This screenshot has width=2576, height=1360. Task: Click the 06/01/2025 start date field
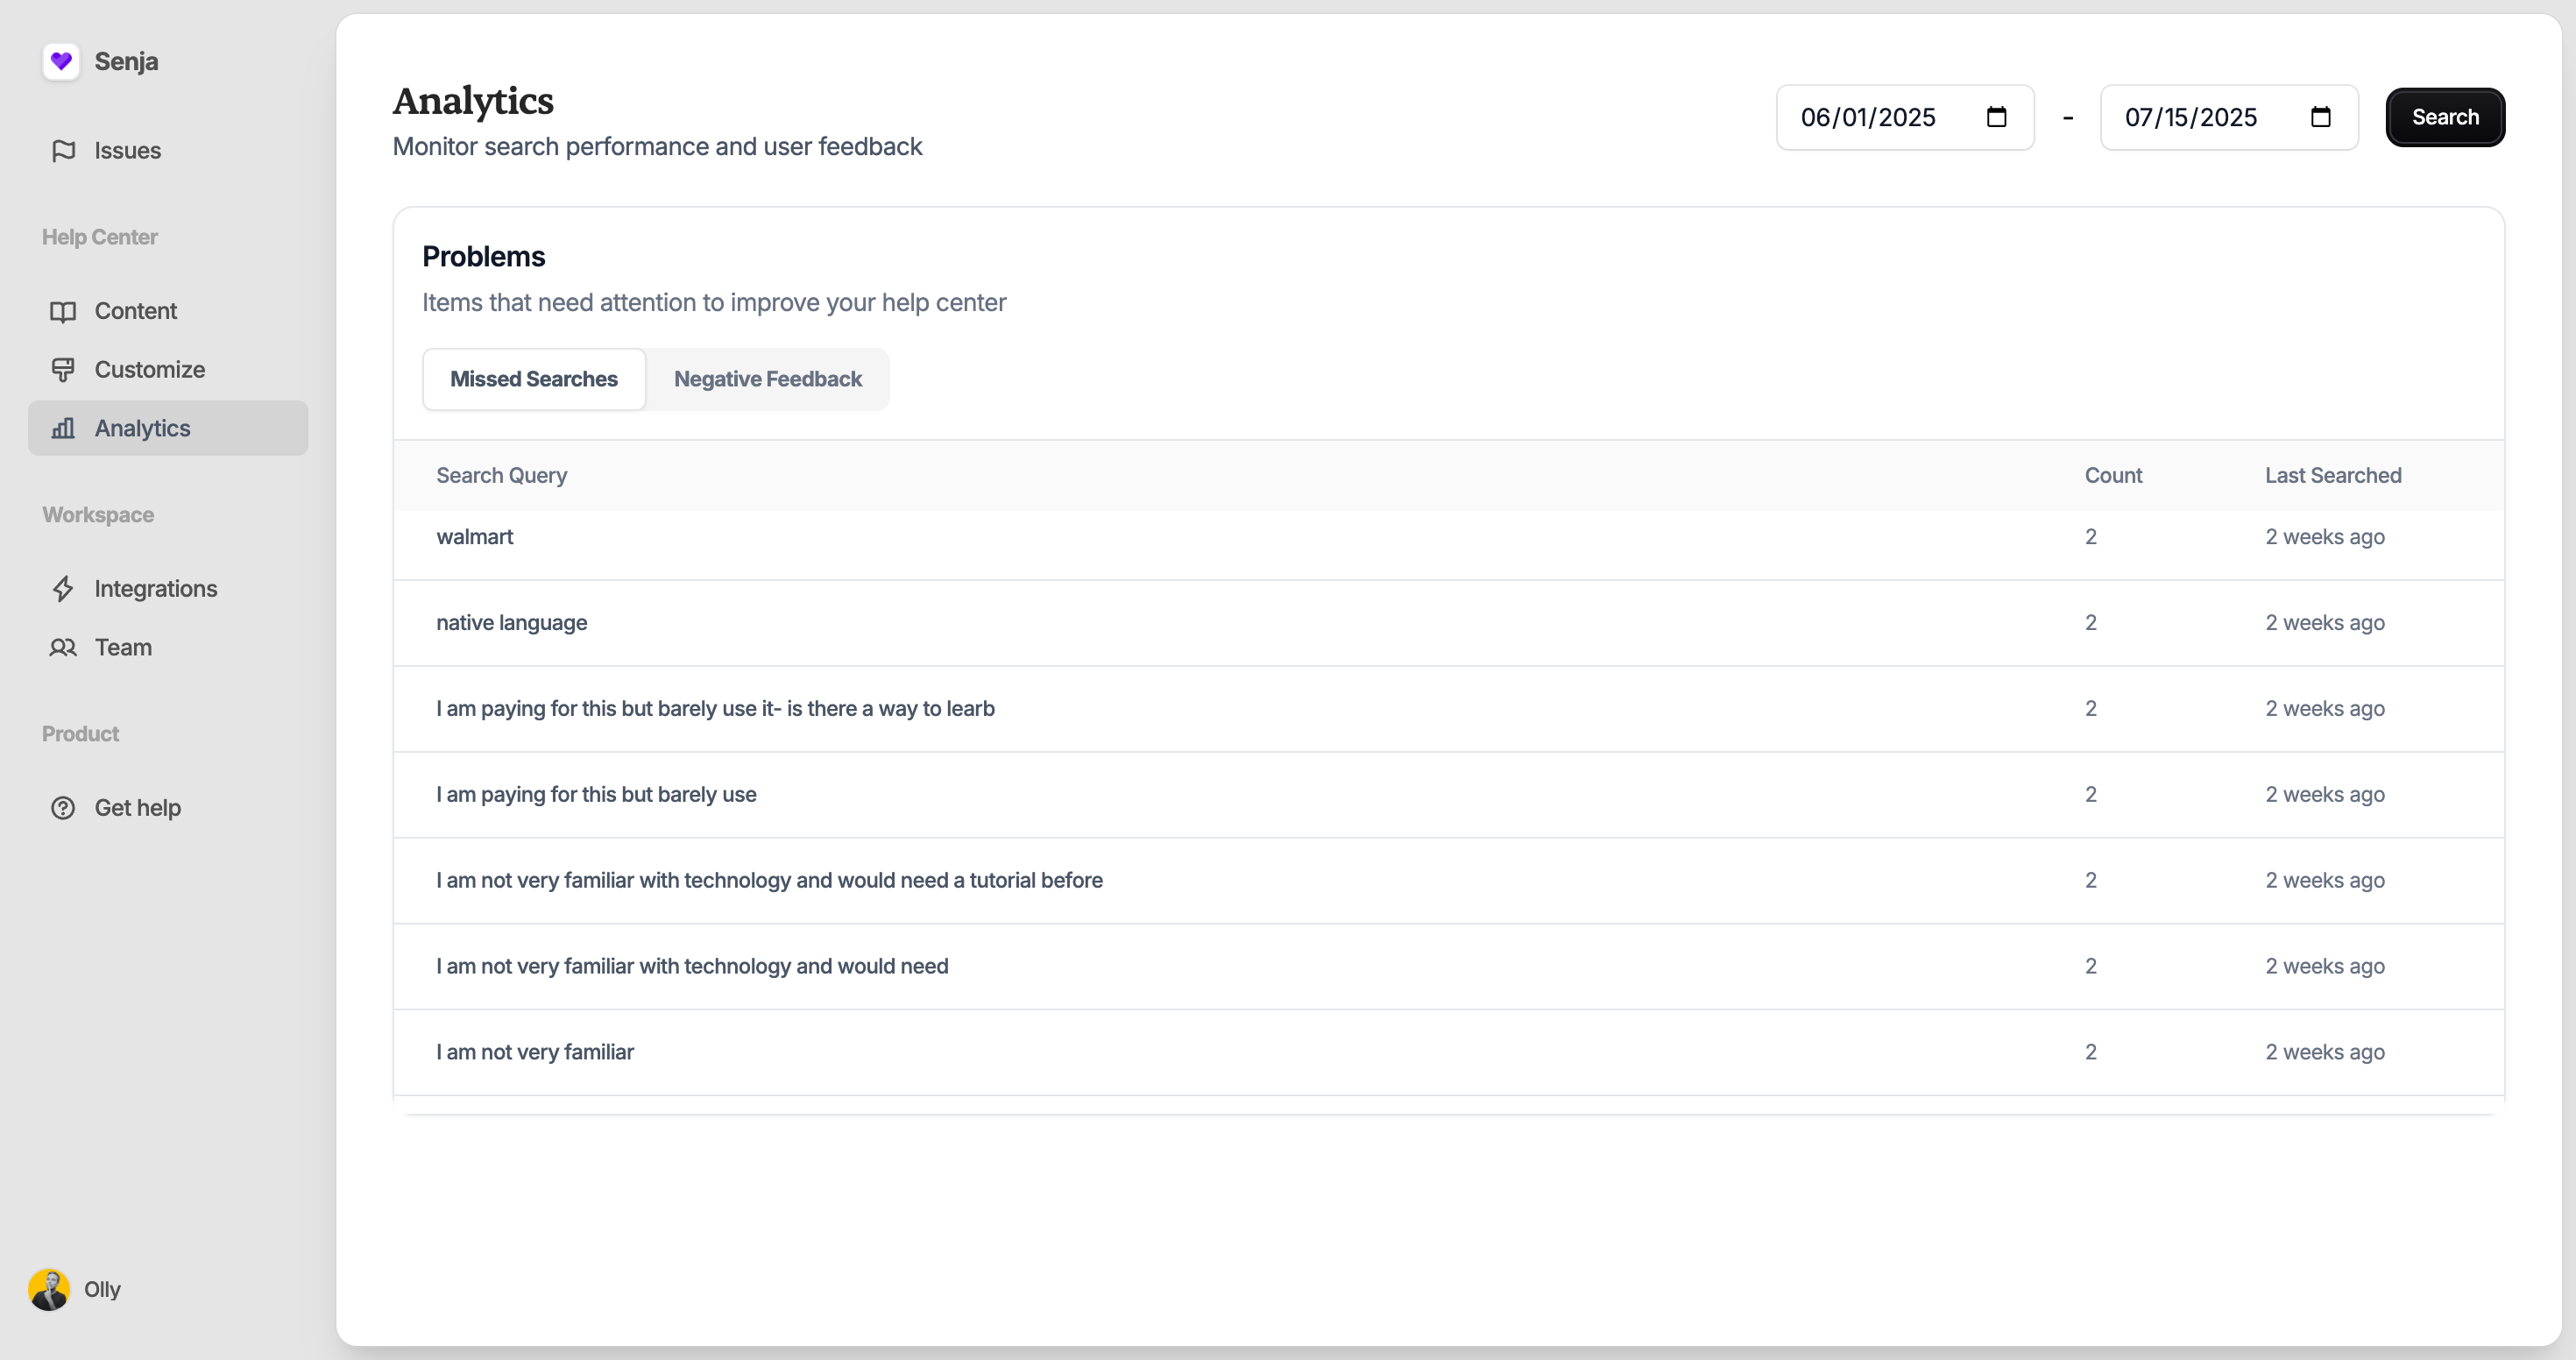(1905, 117)
